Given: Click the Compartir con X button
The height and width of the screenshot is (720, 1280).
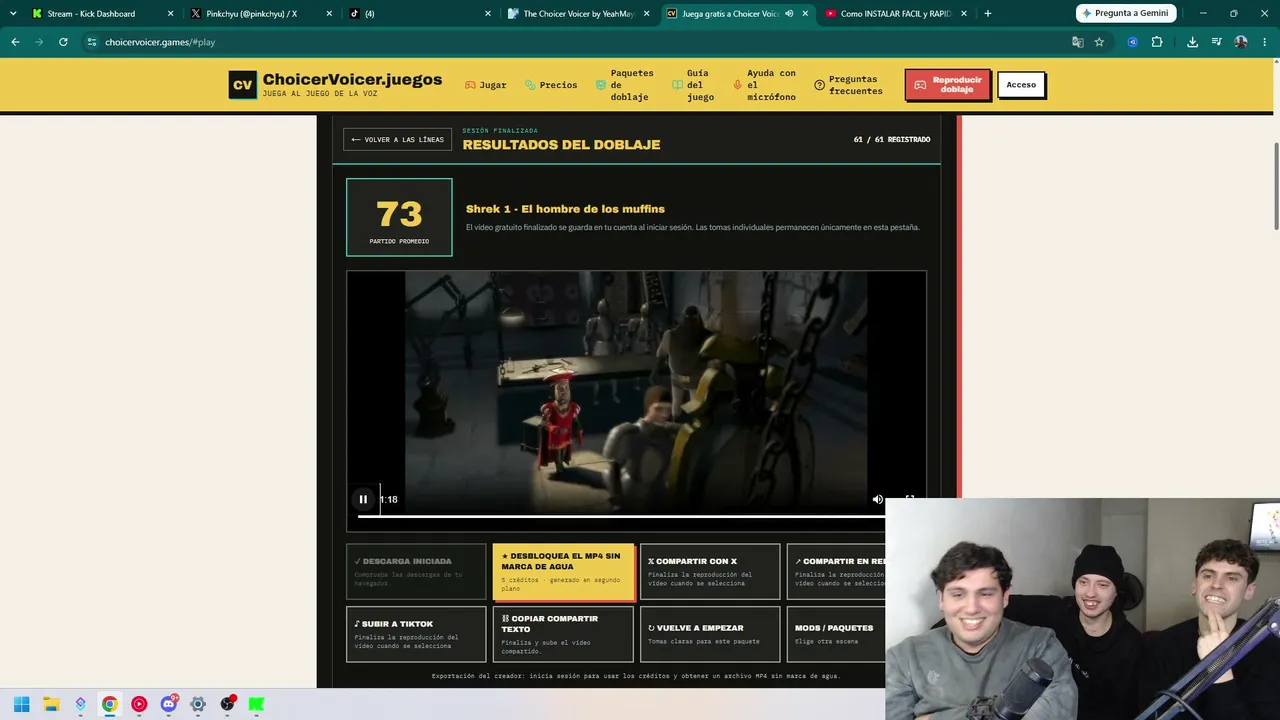Looking at the screenshot, I should [x=710, y=572].
